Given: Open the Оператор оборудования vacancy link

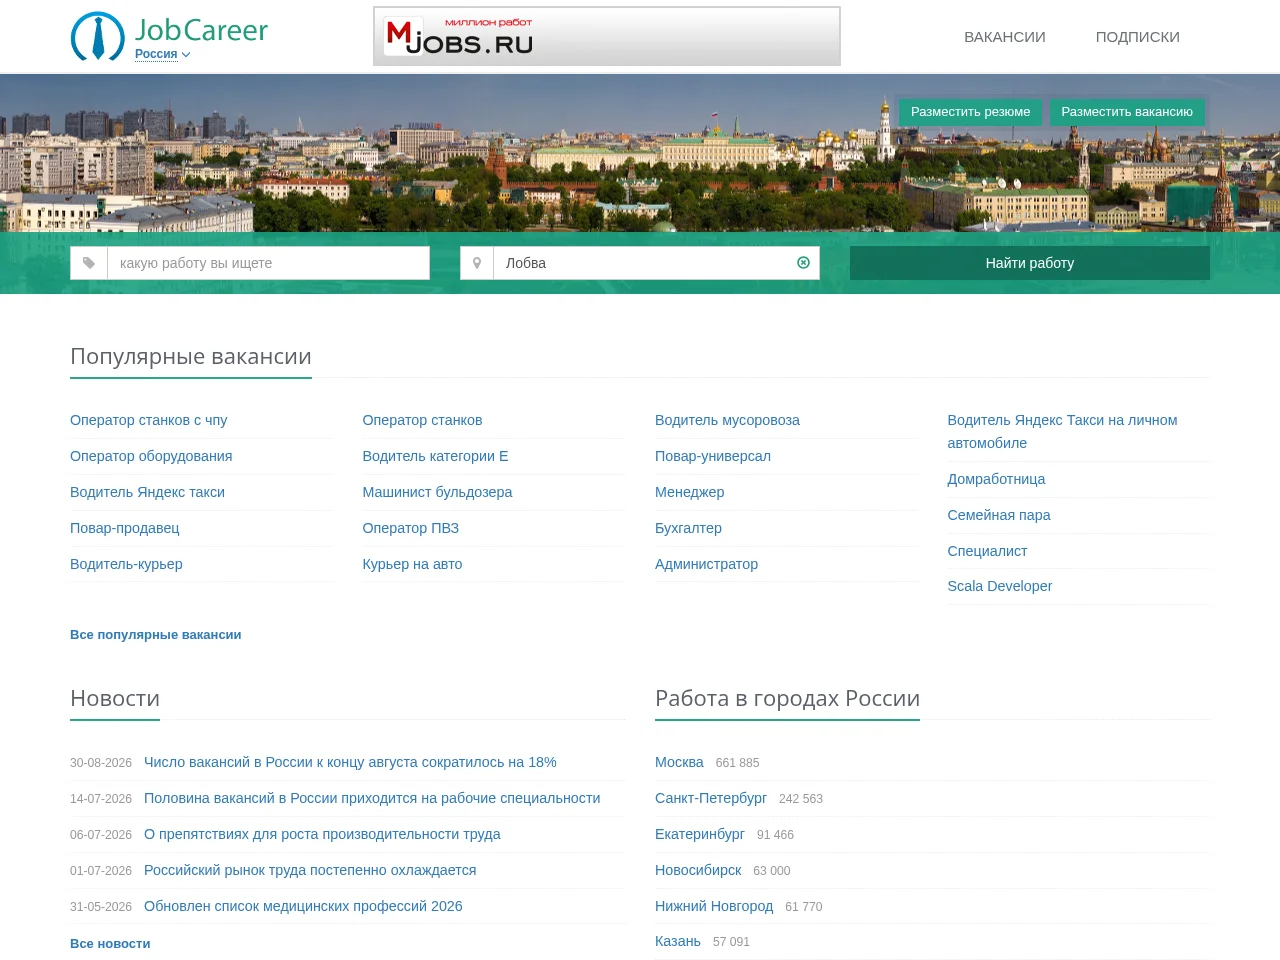Looking at the screenshot, I should 151,456.
